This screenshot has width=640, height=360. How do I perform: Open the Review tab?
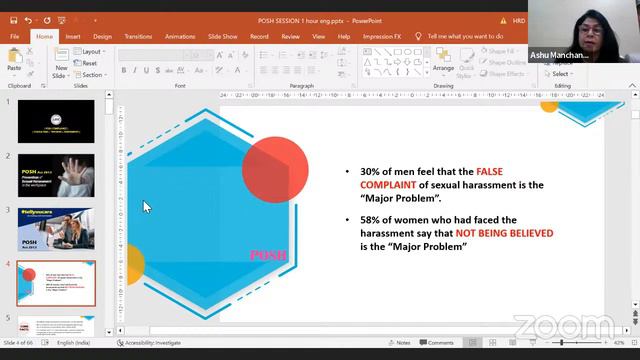pyautogui.click(x=290, y=36)
